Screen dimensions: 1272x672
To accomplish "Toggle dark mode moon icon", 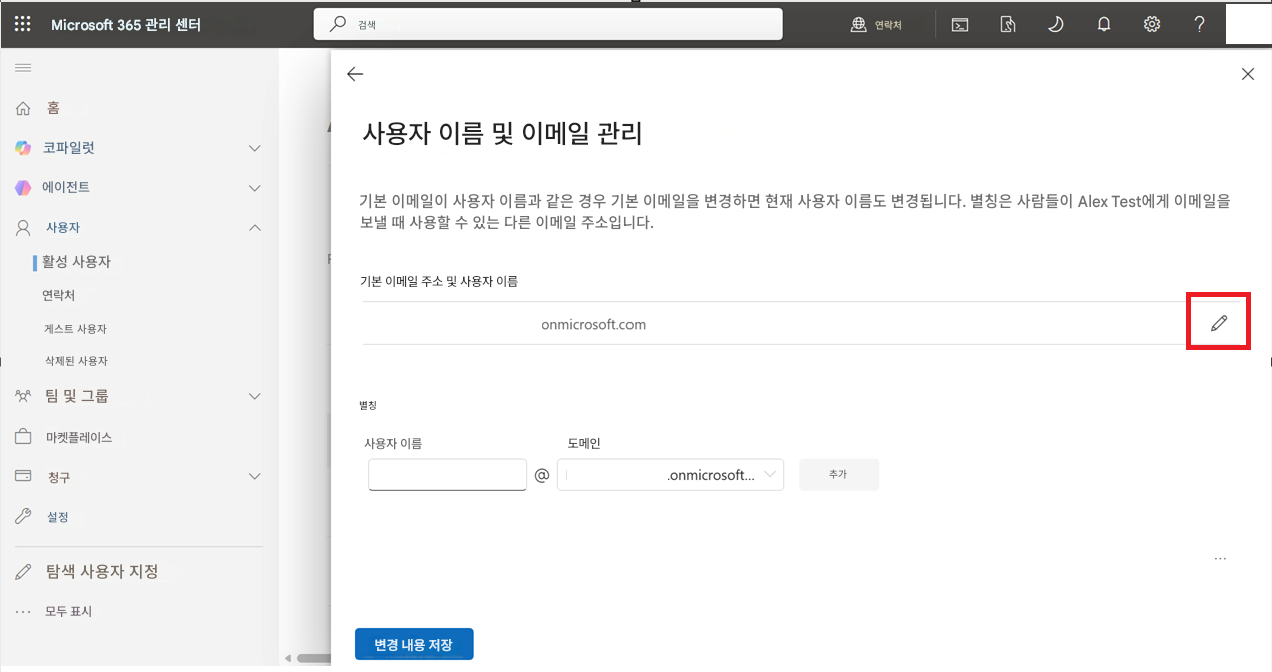I will tap(1055, 25).
